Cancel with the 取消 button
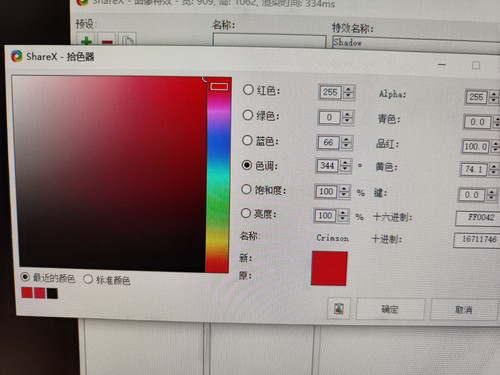 (464, 310)
